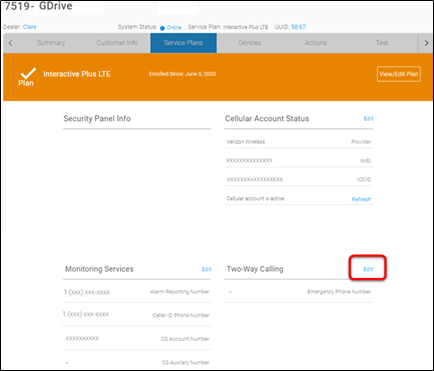Viewport: 434px width, 371px height.
Task: Switch to the Test tab
Action: click(x=382, y=43)
